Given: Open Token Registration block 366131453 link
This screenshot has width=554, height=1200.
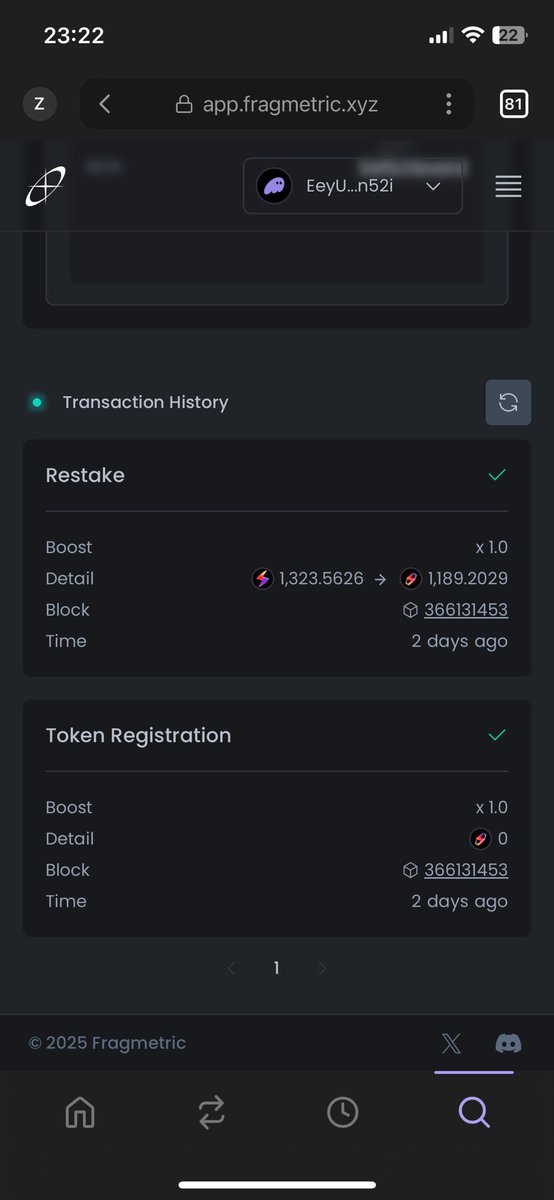Looking at the screenshot, I should [466, 870].
